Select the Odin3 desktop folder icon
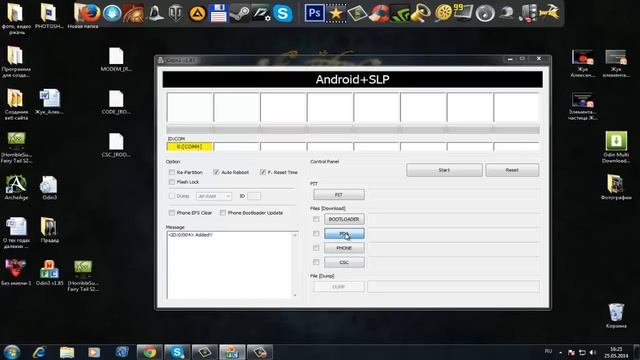This screenshot has width=640, height=360. click(x=49, y=188)
